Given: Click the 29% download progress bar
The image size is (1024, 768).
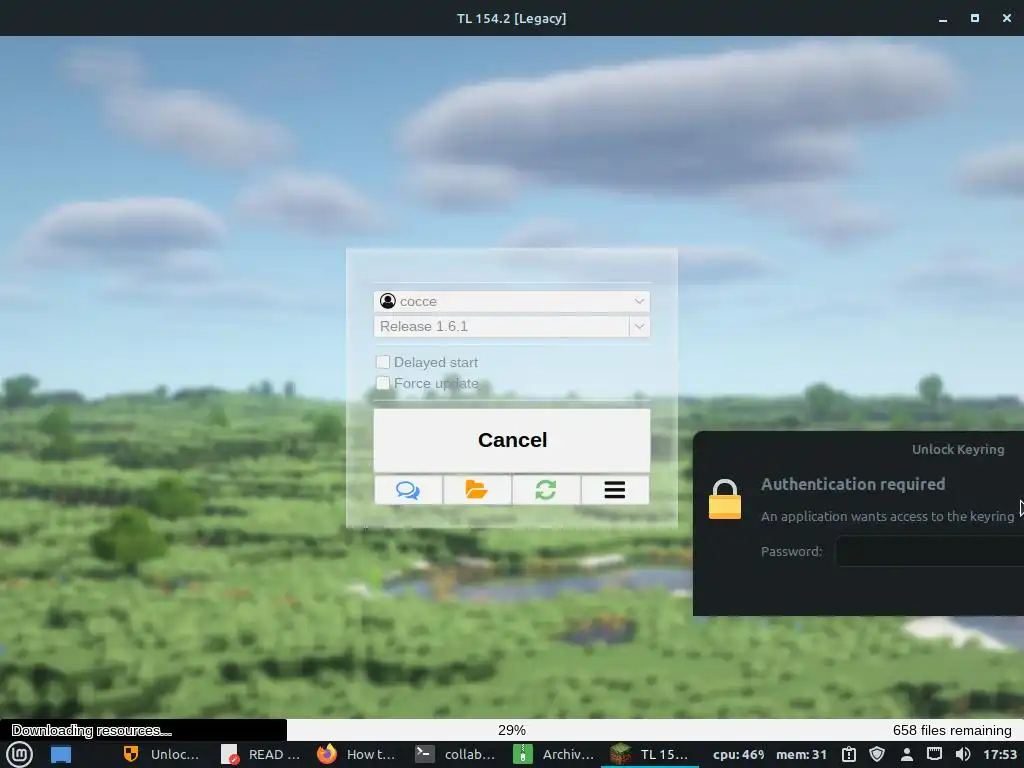Looking at the screenshot, I should tap(512, 730).
